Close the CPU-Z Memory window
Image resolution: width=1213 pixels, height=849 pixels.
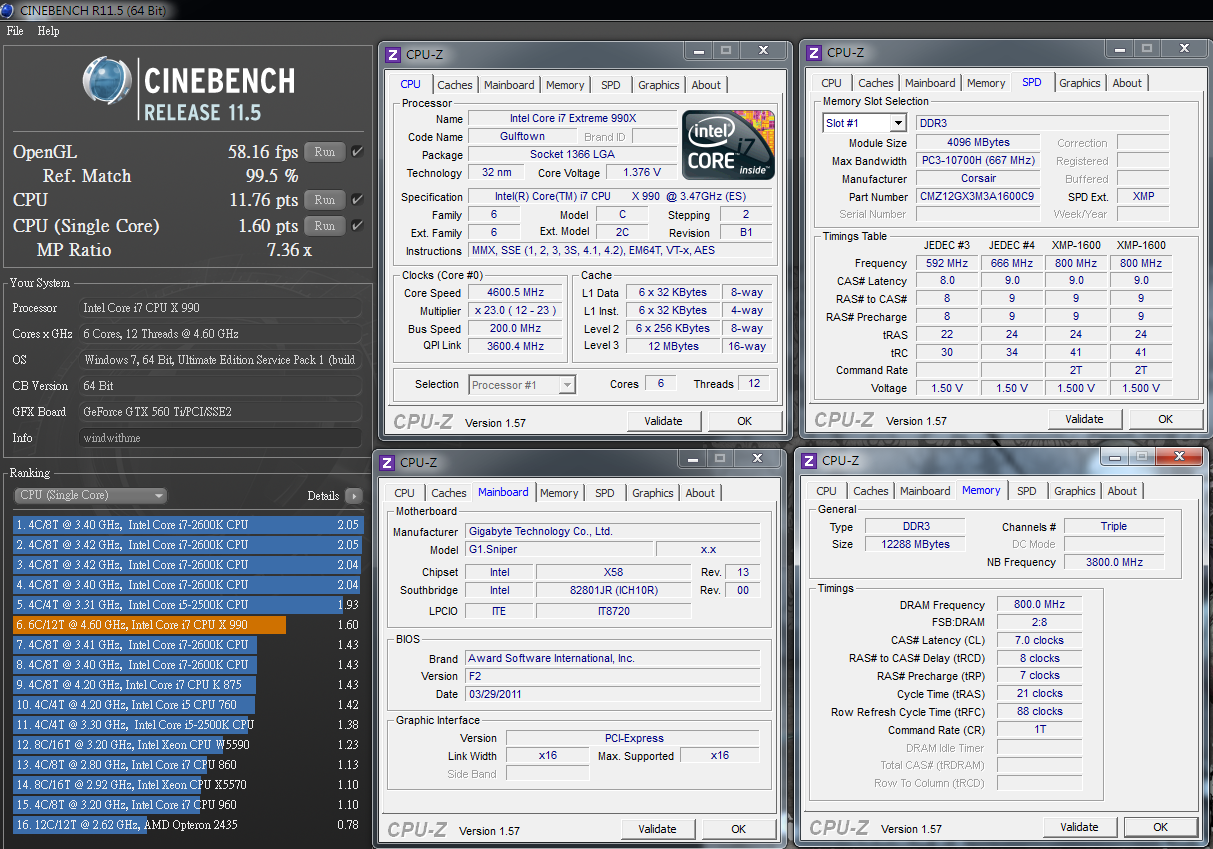tap(1181, 457)
